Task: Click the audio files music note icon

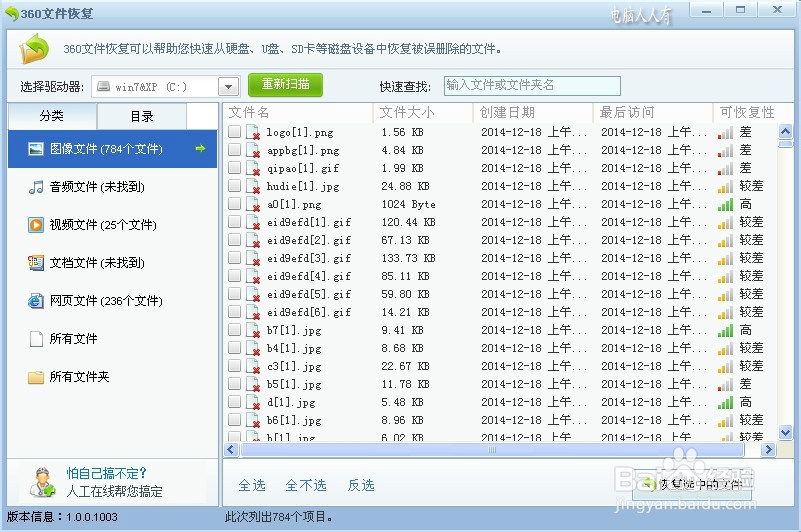Action: pyautogui.click(x=35, y=187)
